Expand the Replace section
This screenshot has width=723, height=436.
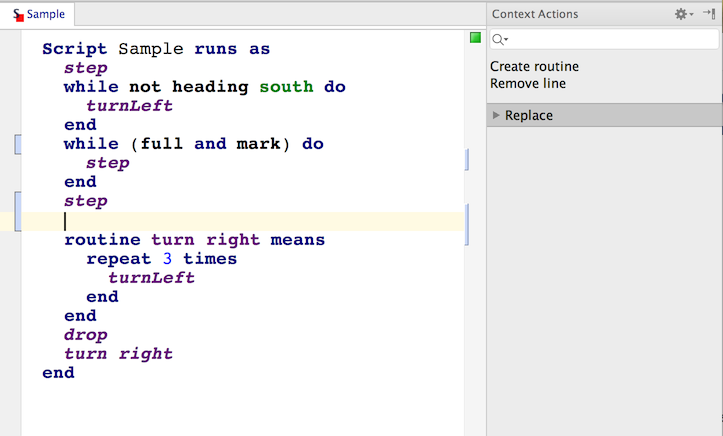tap(496, 115)
